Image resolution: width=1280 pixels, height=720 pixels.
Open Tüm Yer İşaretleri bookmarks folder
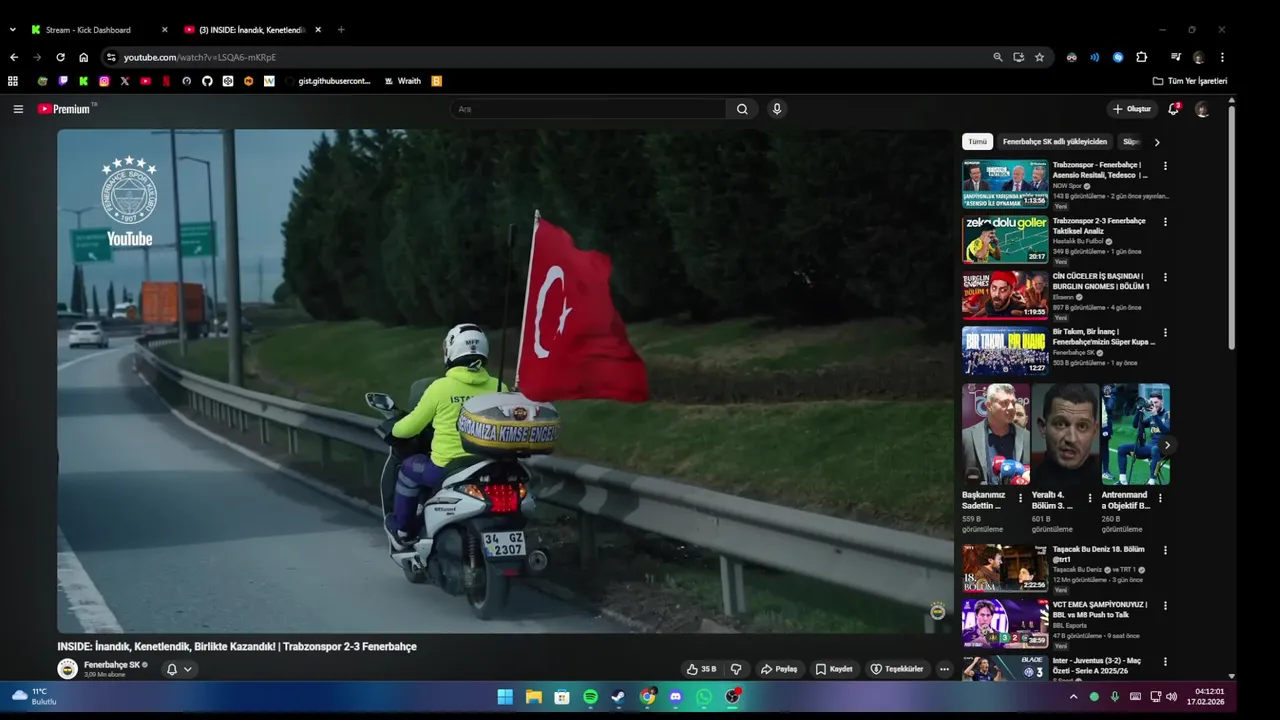point(1190,81)
